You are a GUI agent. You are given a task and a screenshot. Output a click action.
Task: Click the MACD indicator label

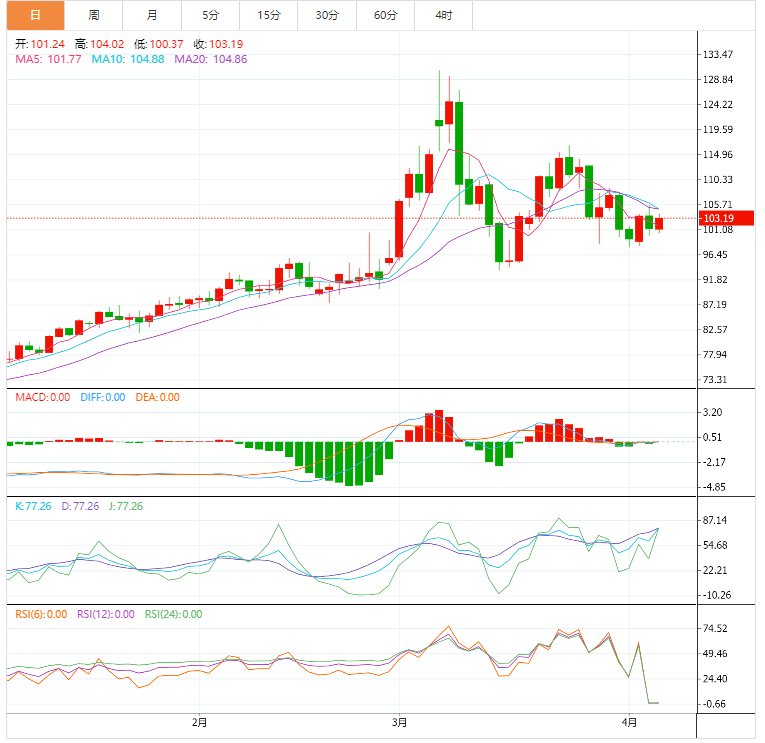tap(42, 397)
